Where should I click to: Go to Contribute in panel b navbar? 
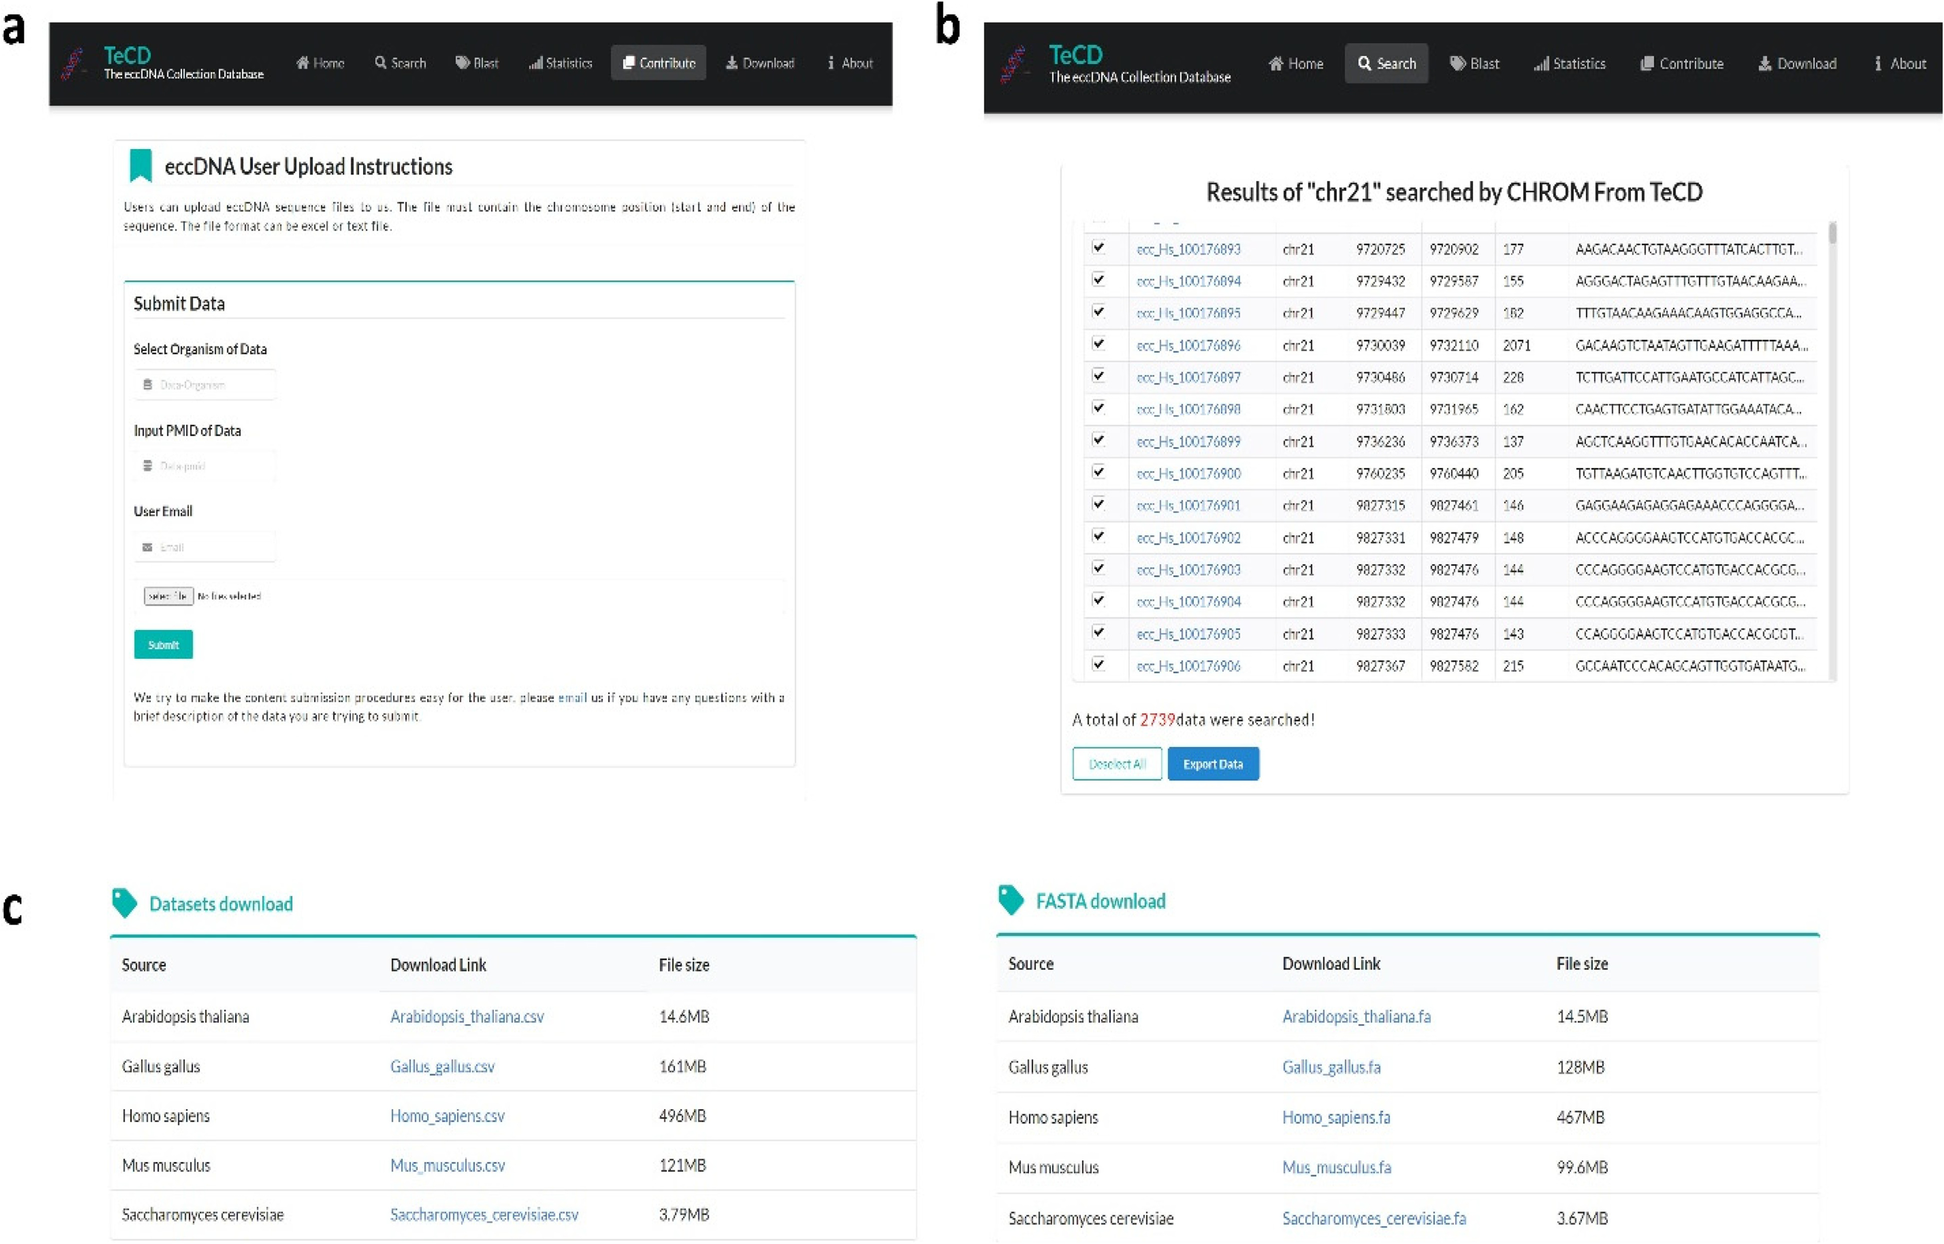tap(1682, 64)
